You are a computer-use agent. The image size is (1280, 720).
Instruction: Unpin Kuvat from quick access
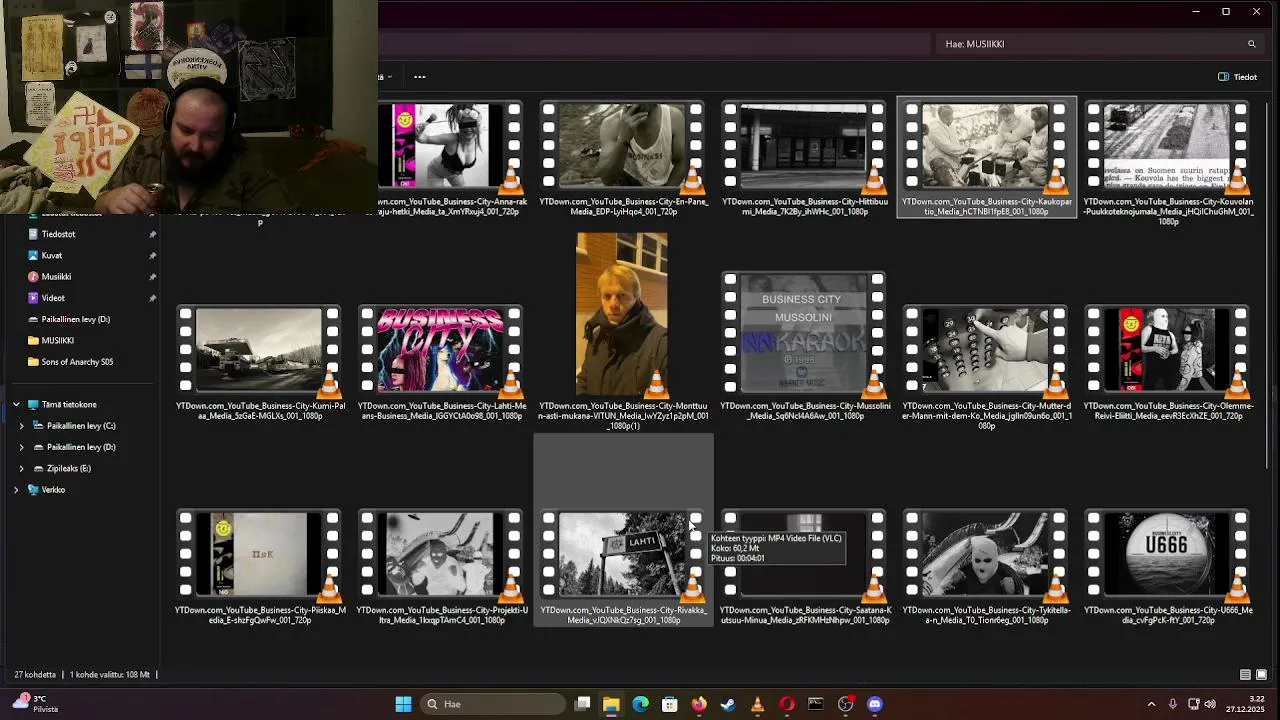click(152, 255)
